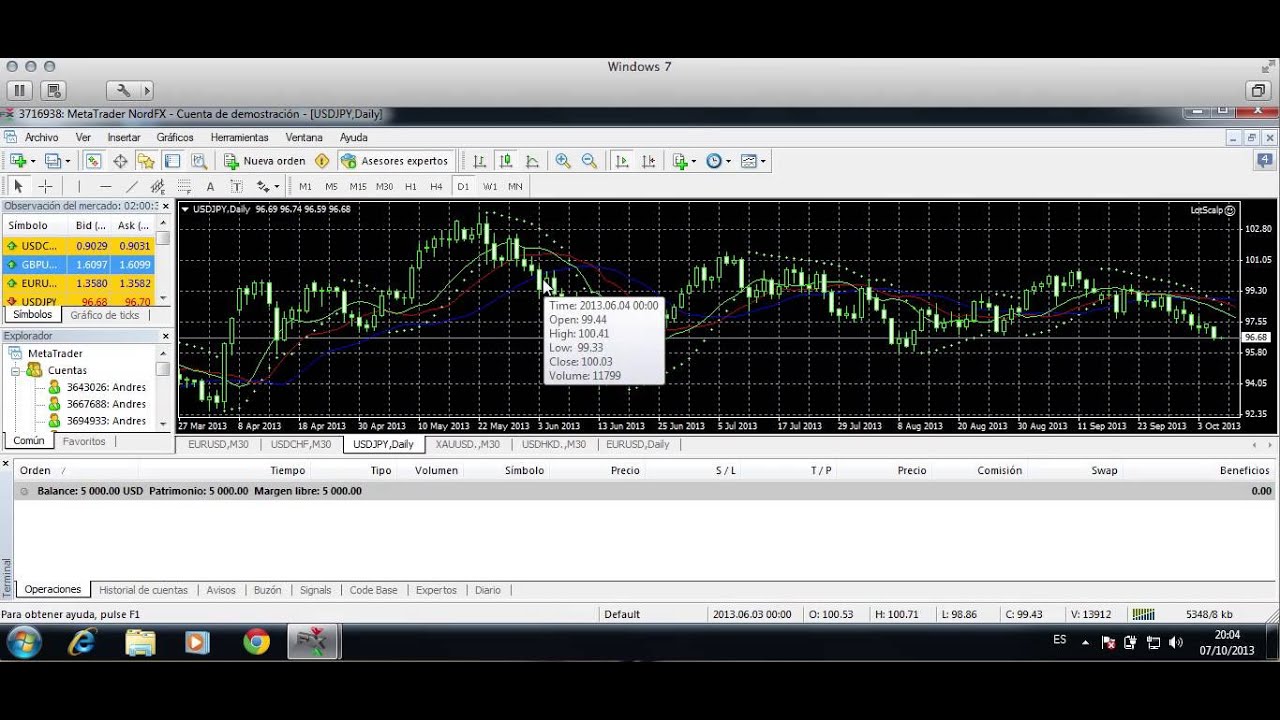Select the horizontal line drawing tool
This screenshot has width=1280, height=720.
coord(105,186)
